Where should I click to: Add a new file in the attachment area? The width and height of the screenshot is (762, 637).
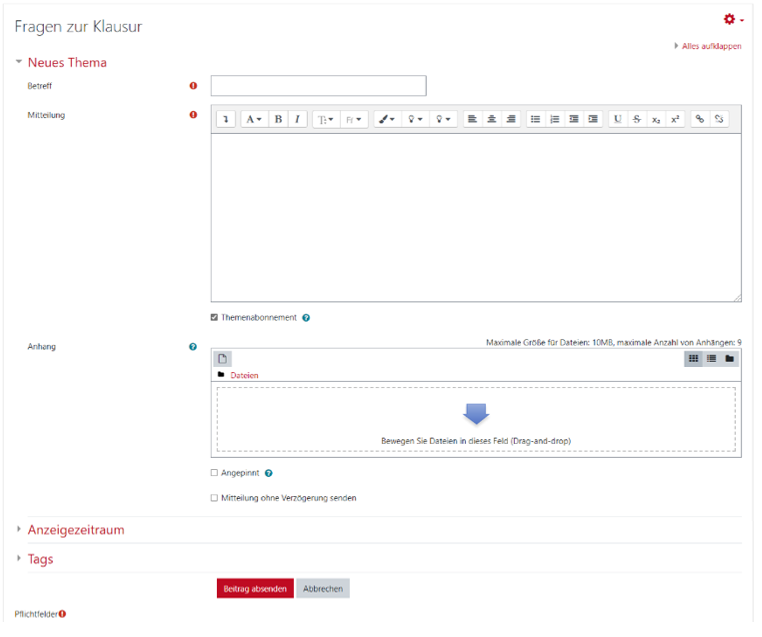tap(223, 358)
